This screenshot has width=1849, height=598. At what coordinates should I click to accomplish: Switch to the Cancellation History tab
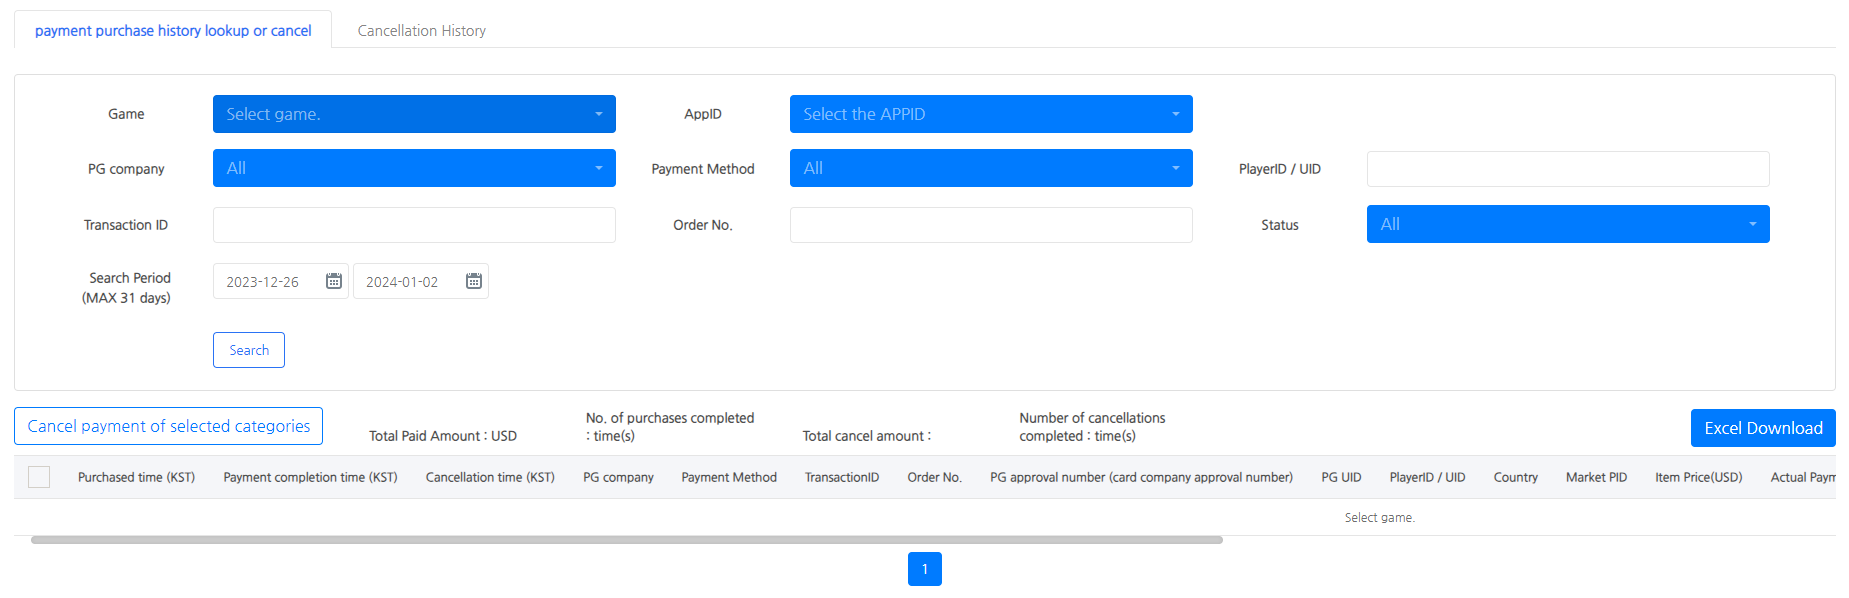[422, 31]
